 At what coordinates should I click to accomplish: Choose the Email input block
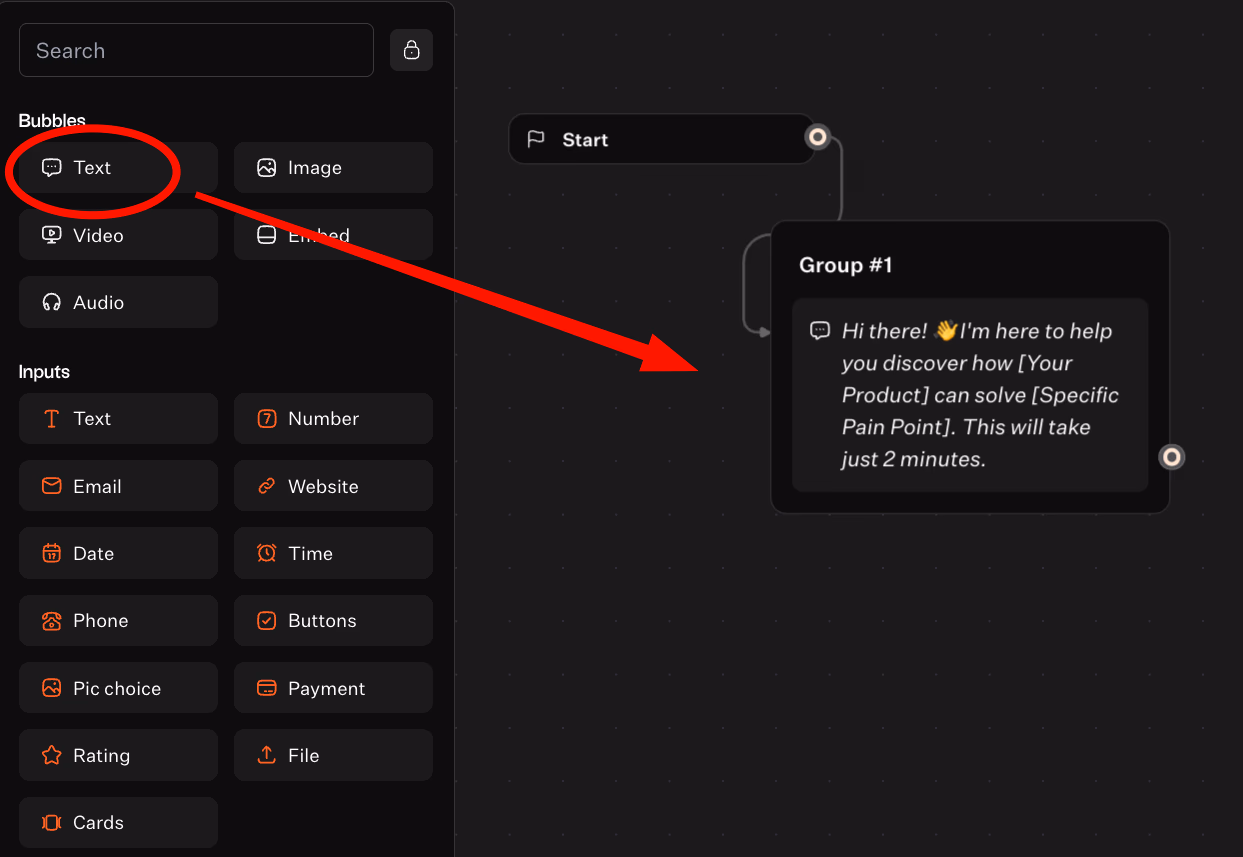point(118,485)
